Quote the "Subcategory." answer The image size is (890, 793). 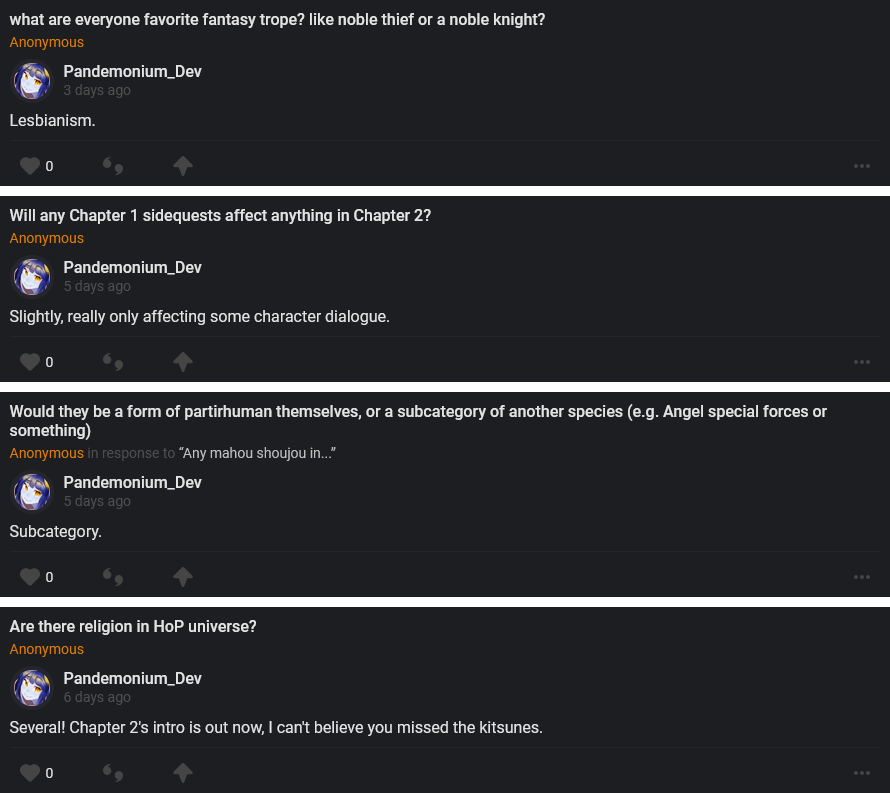coord(113,577)
